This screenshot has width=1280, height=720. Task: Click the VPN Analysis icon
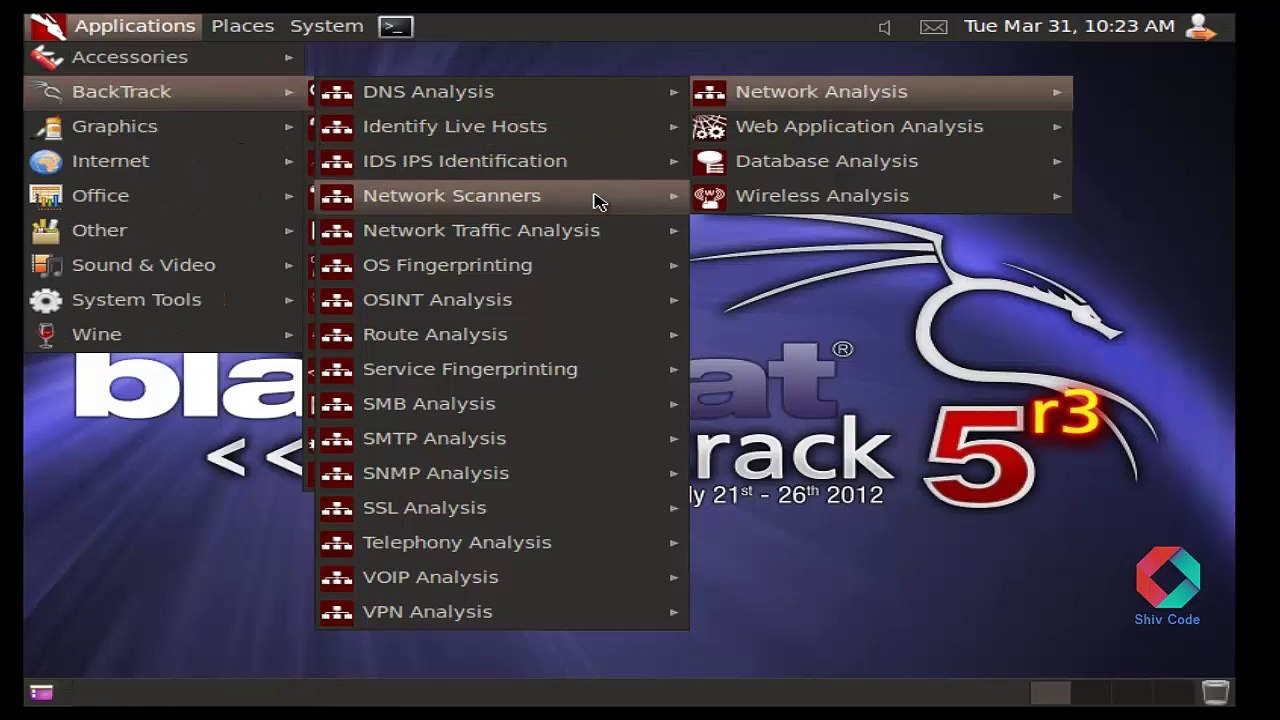pos(337,612)
